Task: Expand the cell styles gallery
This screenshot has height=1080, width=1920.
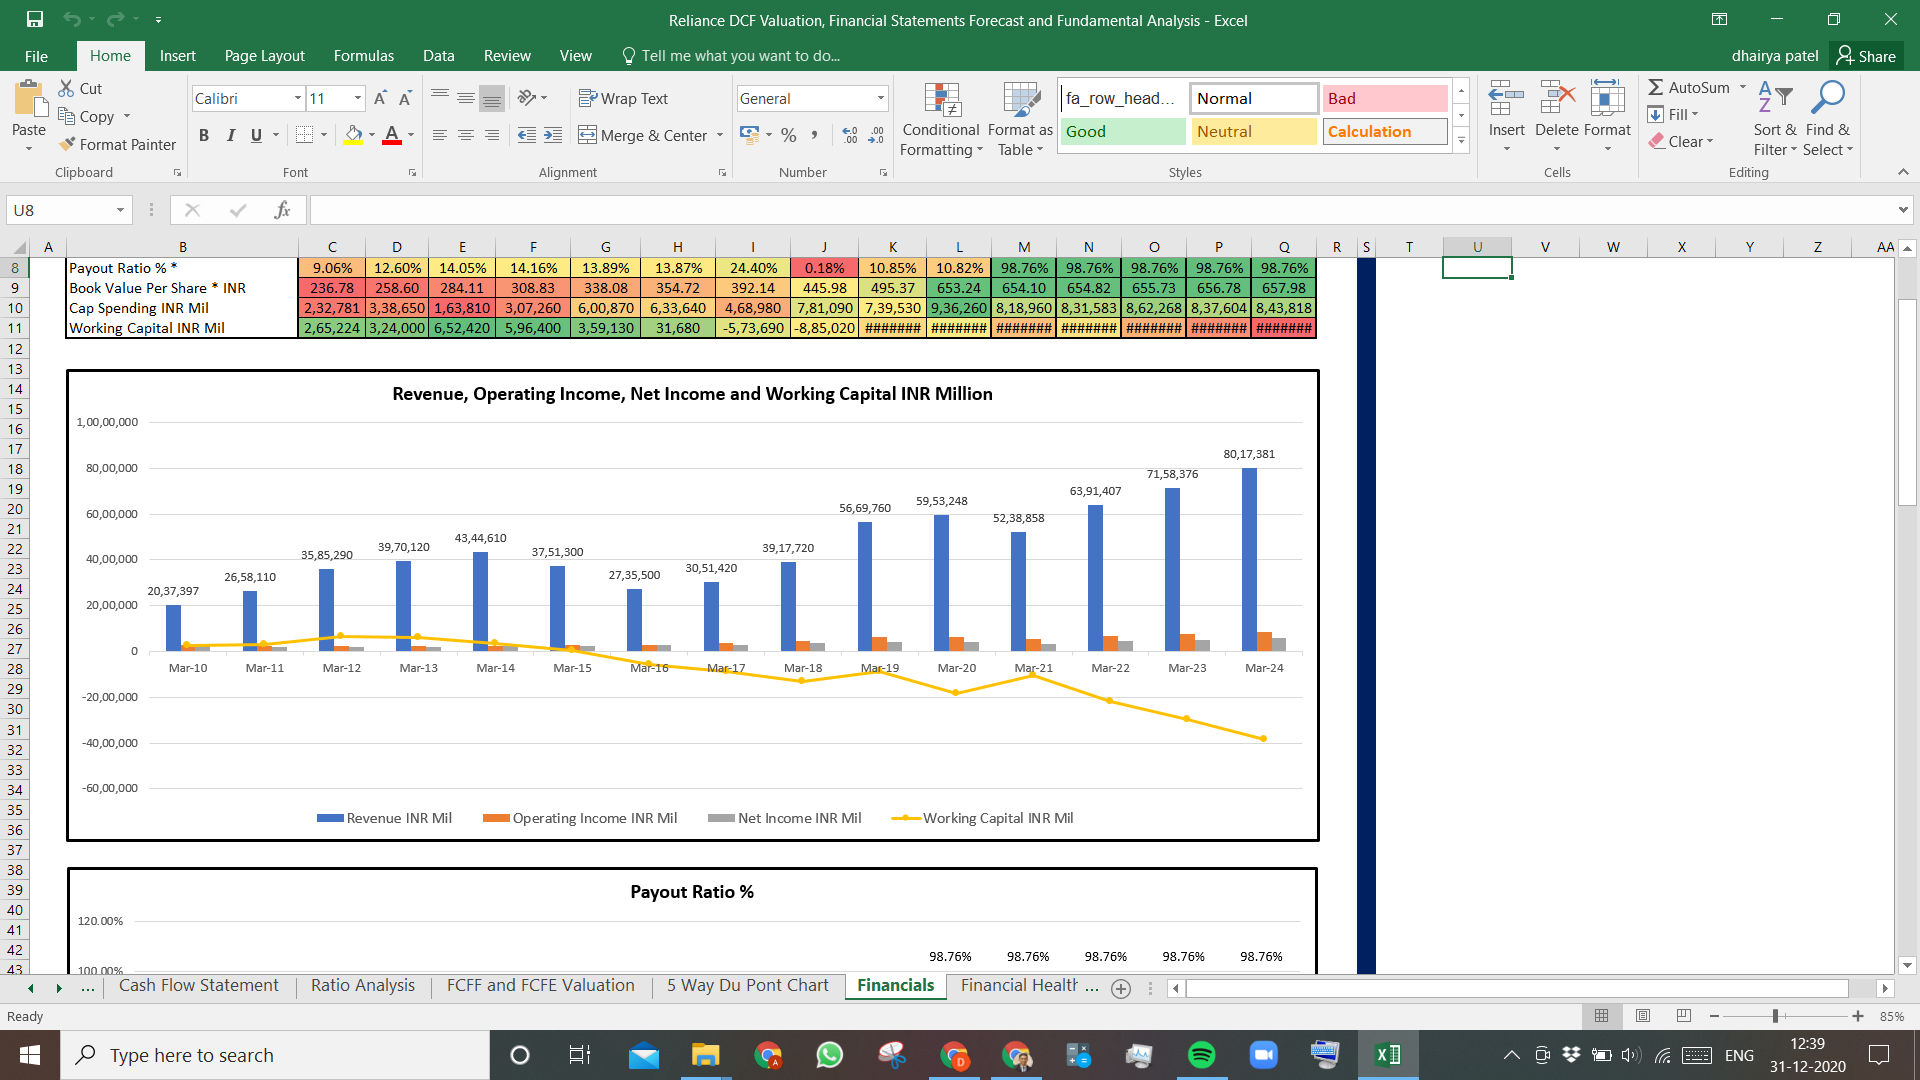Action: pyautogui.click(x=1461, y=140)
